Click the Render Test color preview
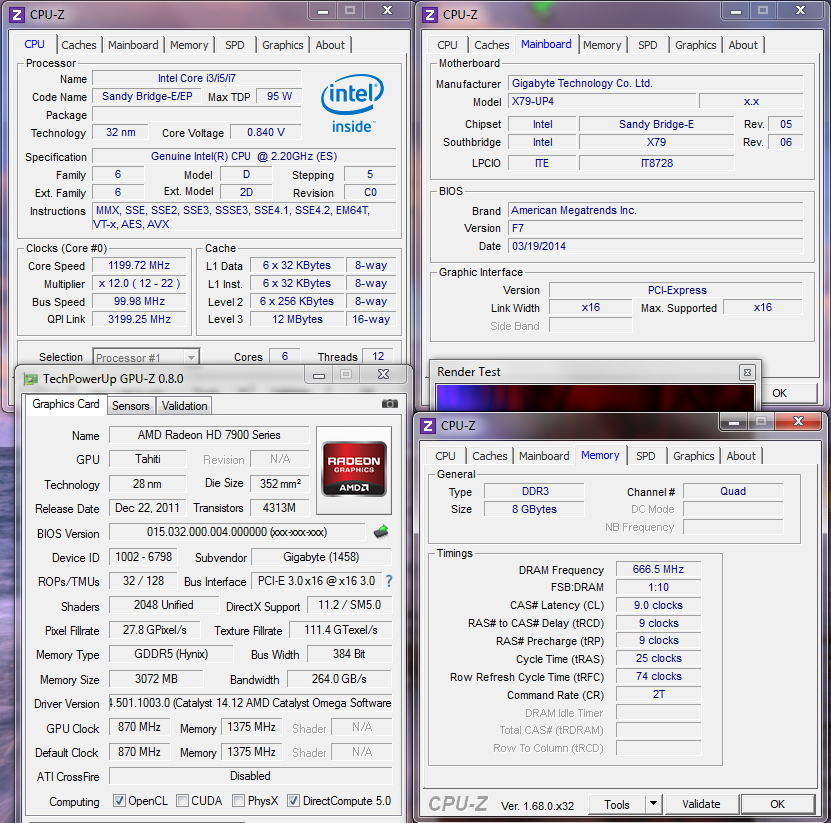831x823 pixels. point(595,397)
